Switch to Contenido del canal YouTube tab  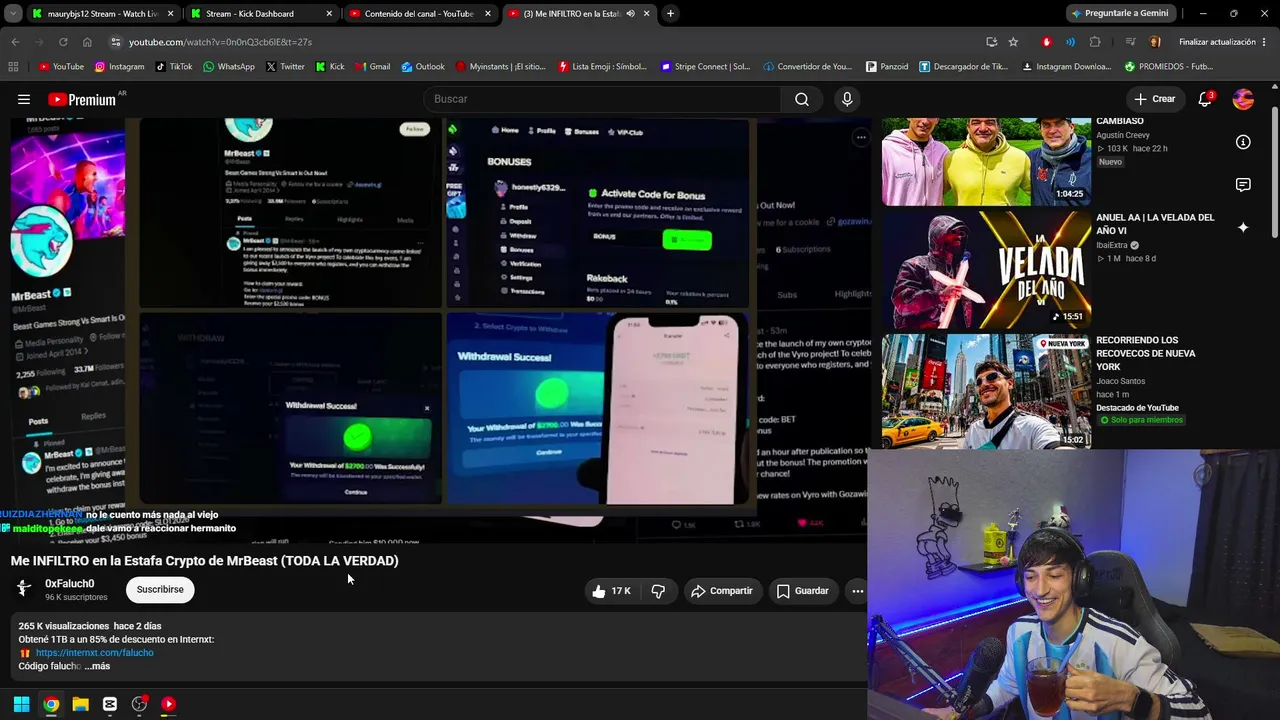tap(420, 14)
